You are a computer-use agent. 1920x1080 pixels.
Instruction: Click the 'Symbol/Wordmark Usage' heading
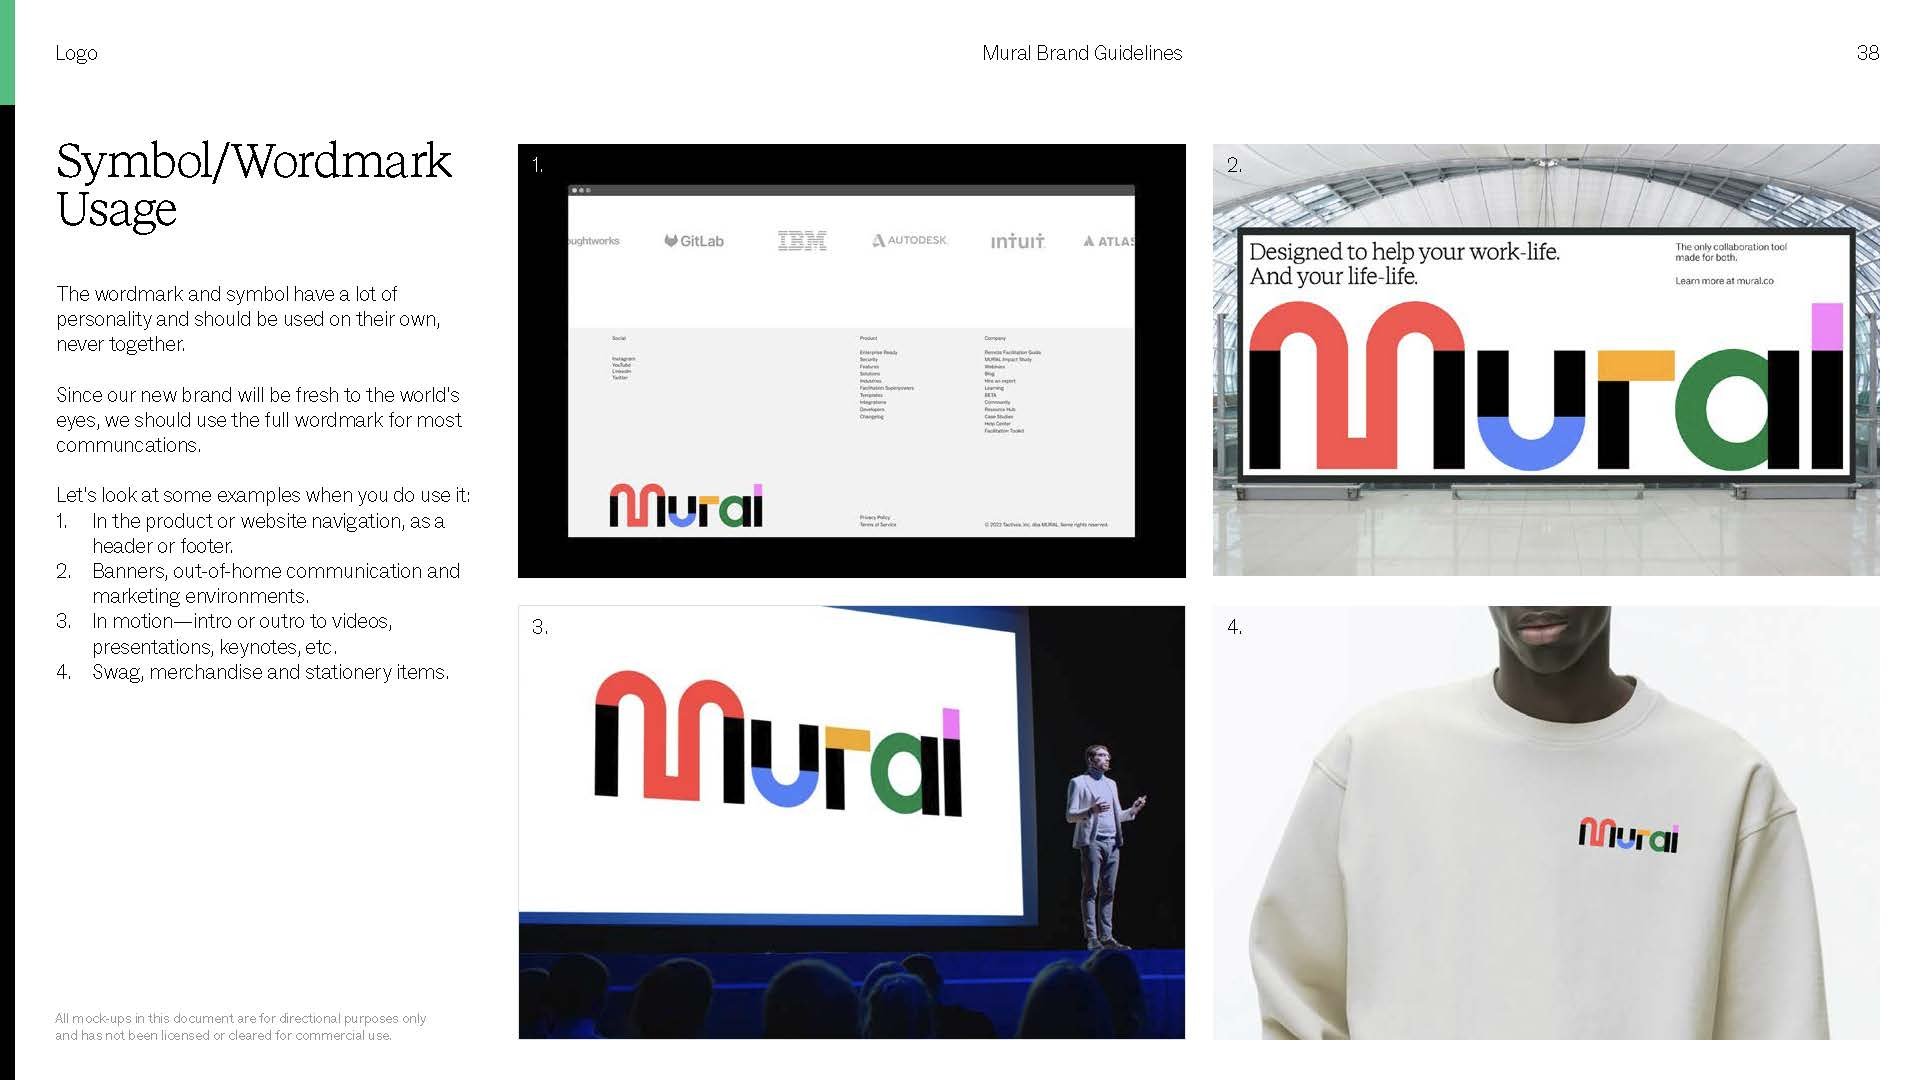tap(254, 186)
